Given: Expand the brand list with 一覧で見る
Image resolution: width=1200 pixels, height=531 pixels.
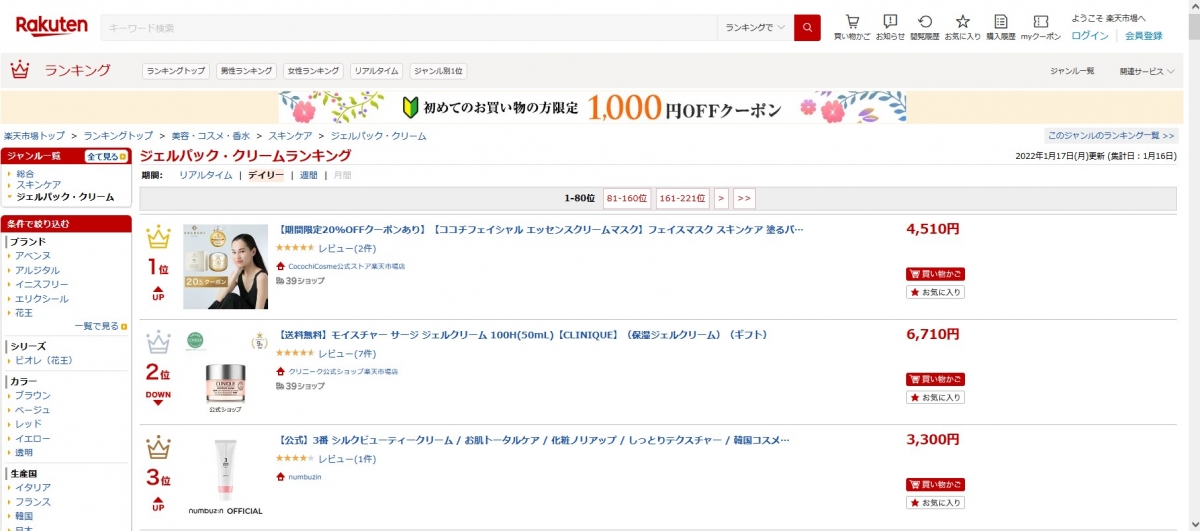Looking at the screenshot, I should 100,326.
